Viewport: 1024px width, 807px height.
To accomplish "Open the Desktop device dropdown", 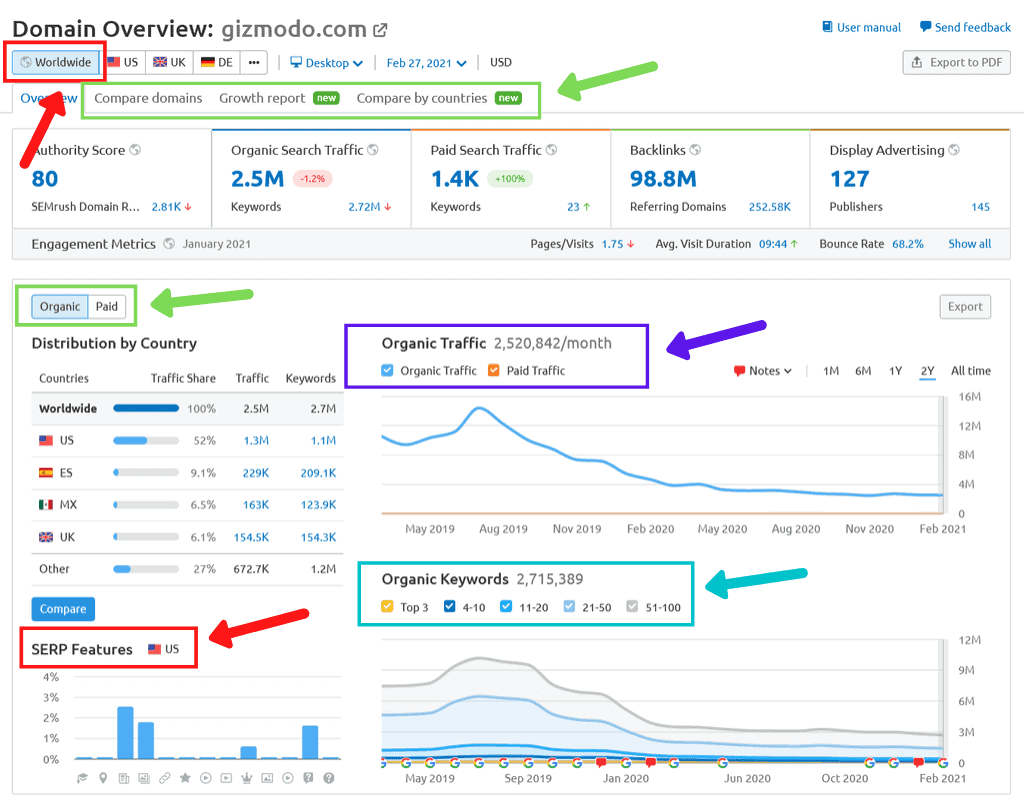I will click(327, 63).
